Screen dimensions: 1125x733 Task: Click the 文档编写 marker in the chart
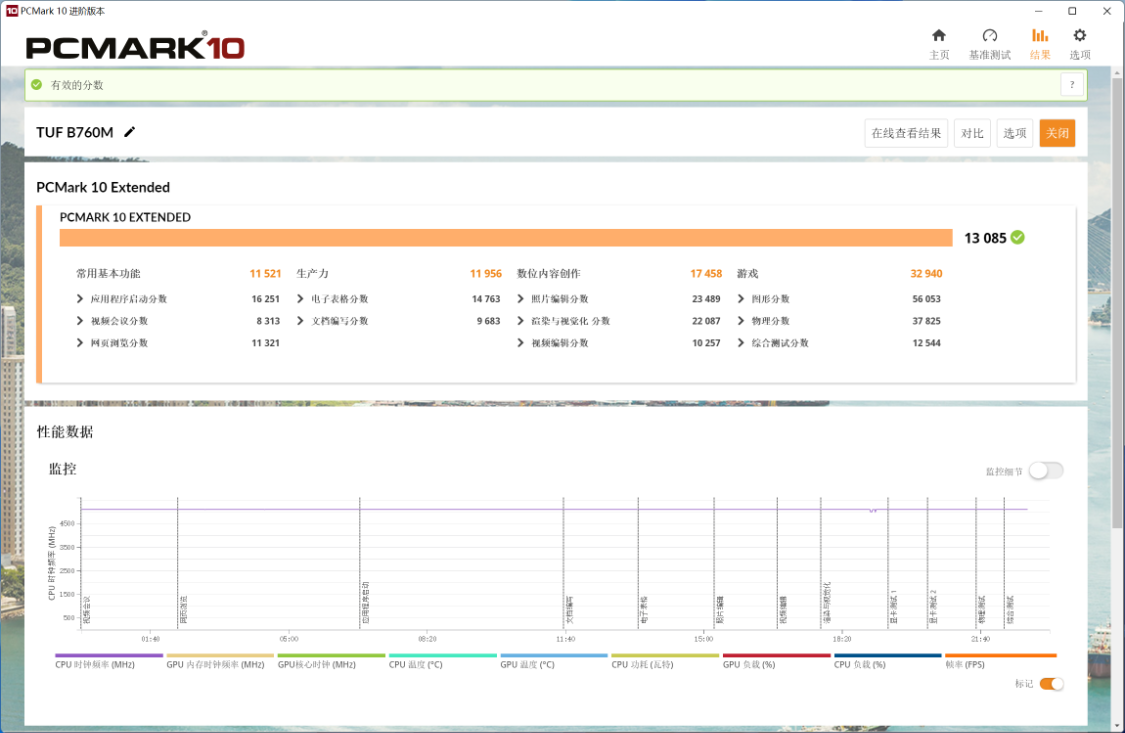570,610
